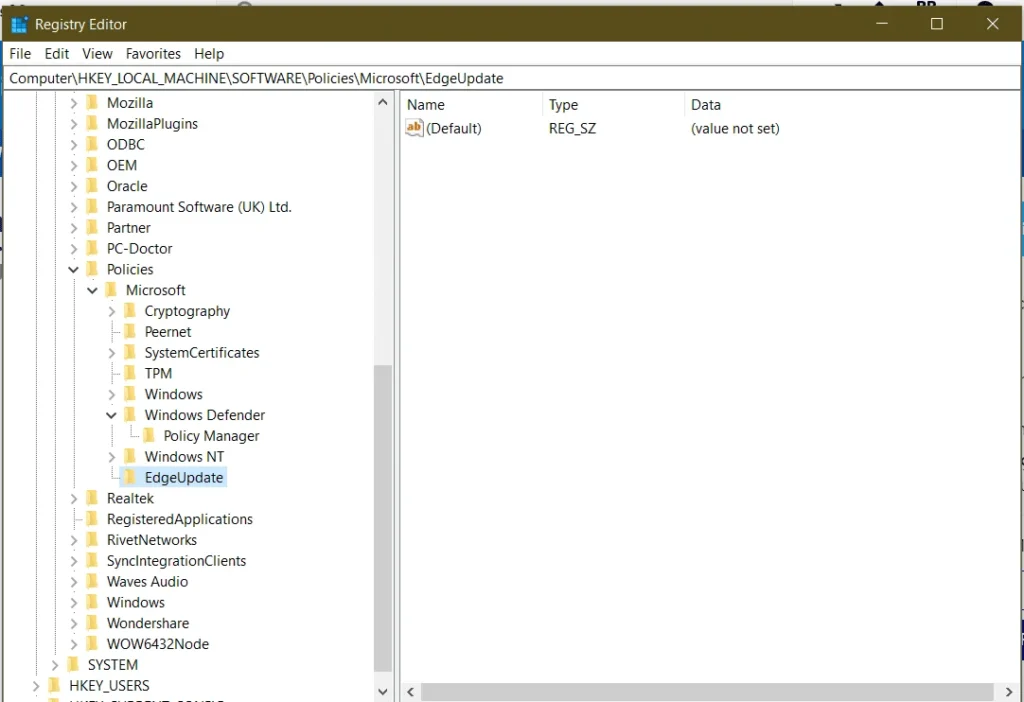Screen dimensions: 1024x702
Task: Click the registry path address bar
Action: pyautogui.click(x=511, y=78)
